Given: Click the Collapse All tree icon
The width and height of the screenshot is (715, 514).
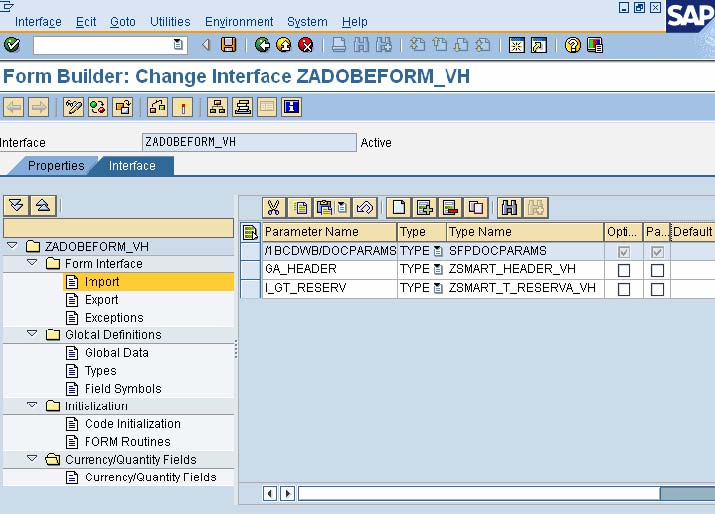Looking at the screenshot, I should tap(43, 206).
